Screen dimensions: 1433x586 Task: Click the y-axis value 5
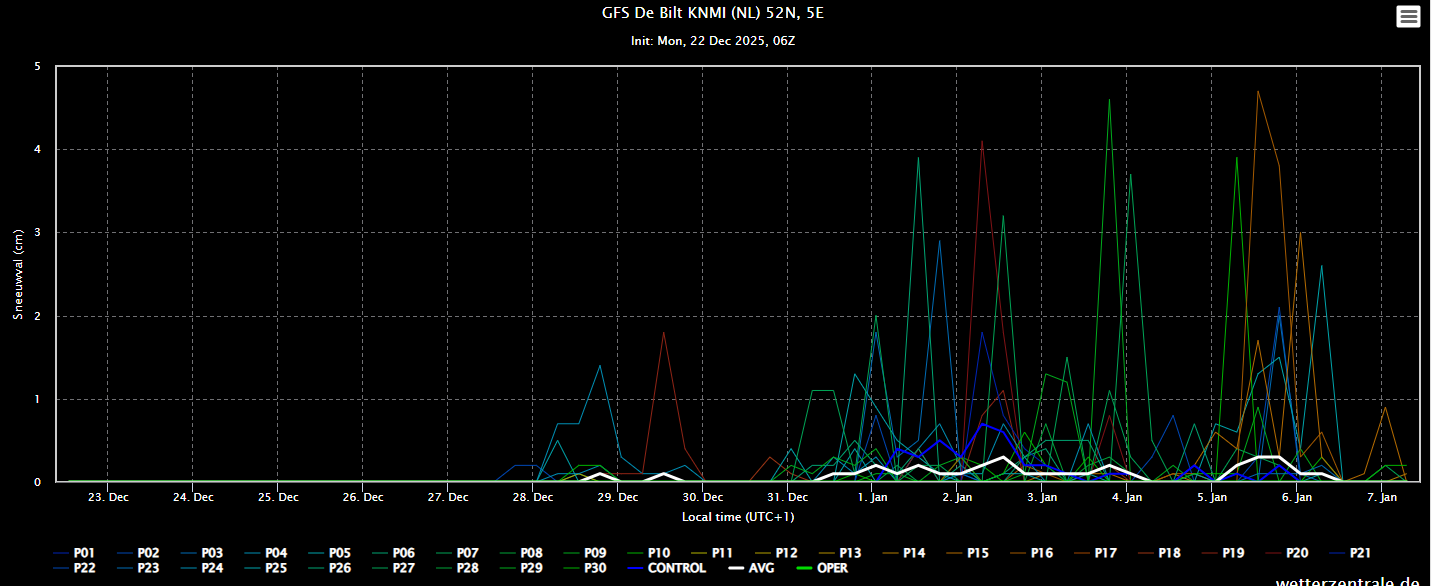point(37,67)
